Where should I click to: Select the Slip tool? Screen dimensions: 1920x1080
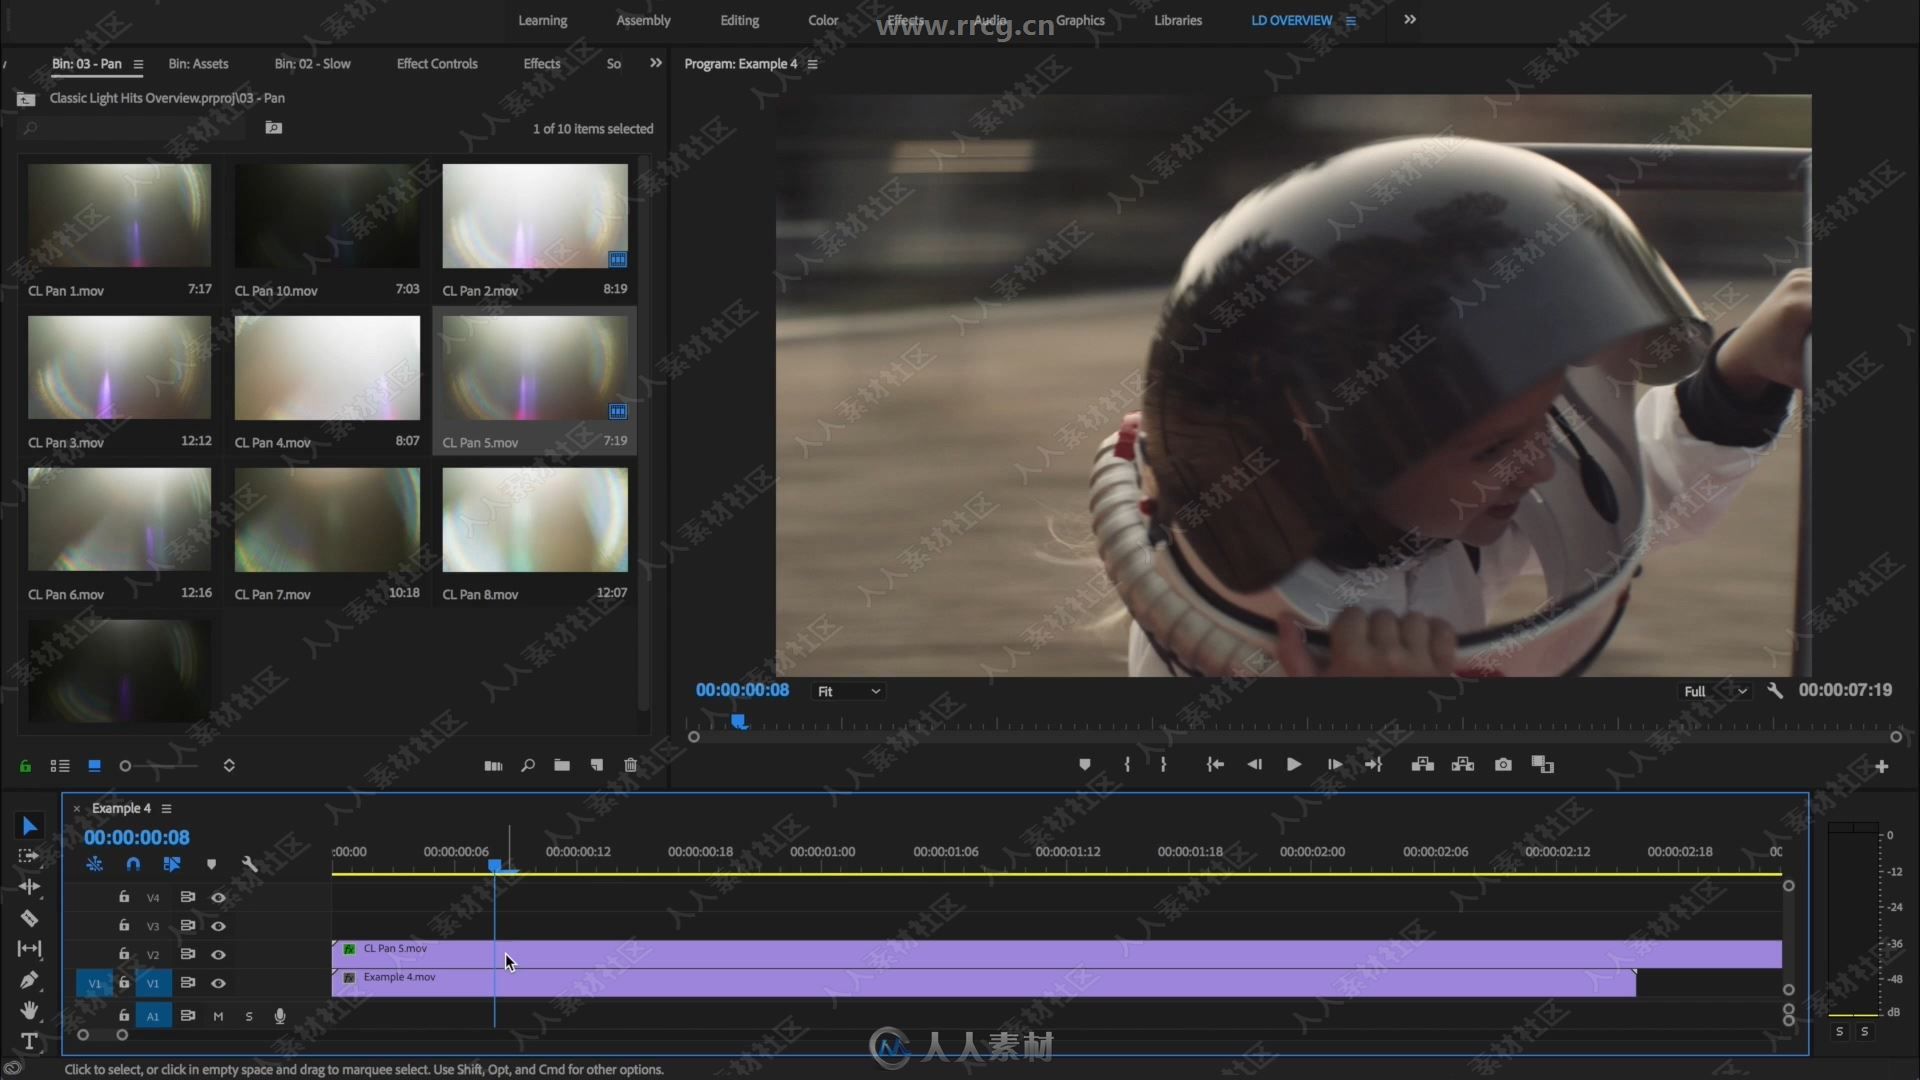pyautogui.click(x=29, y=948)
